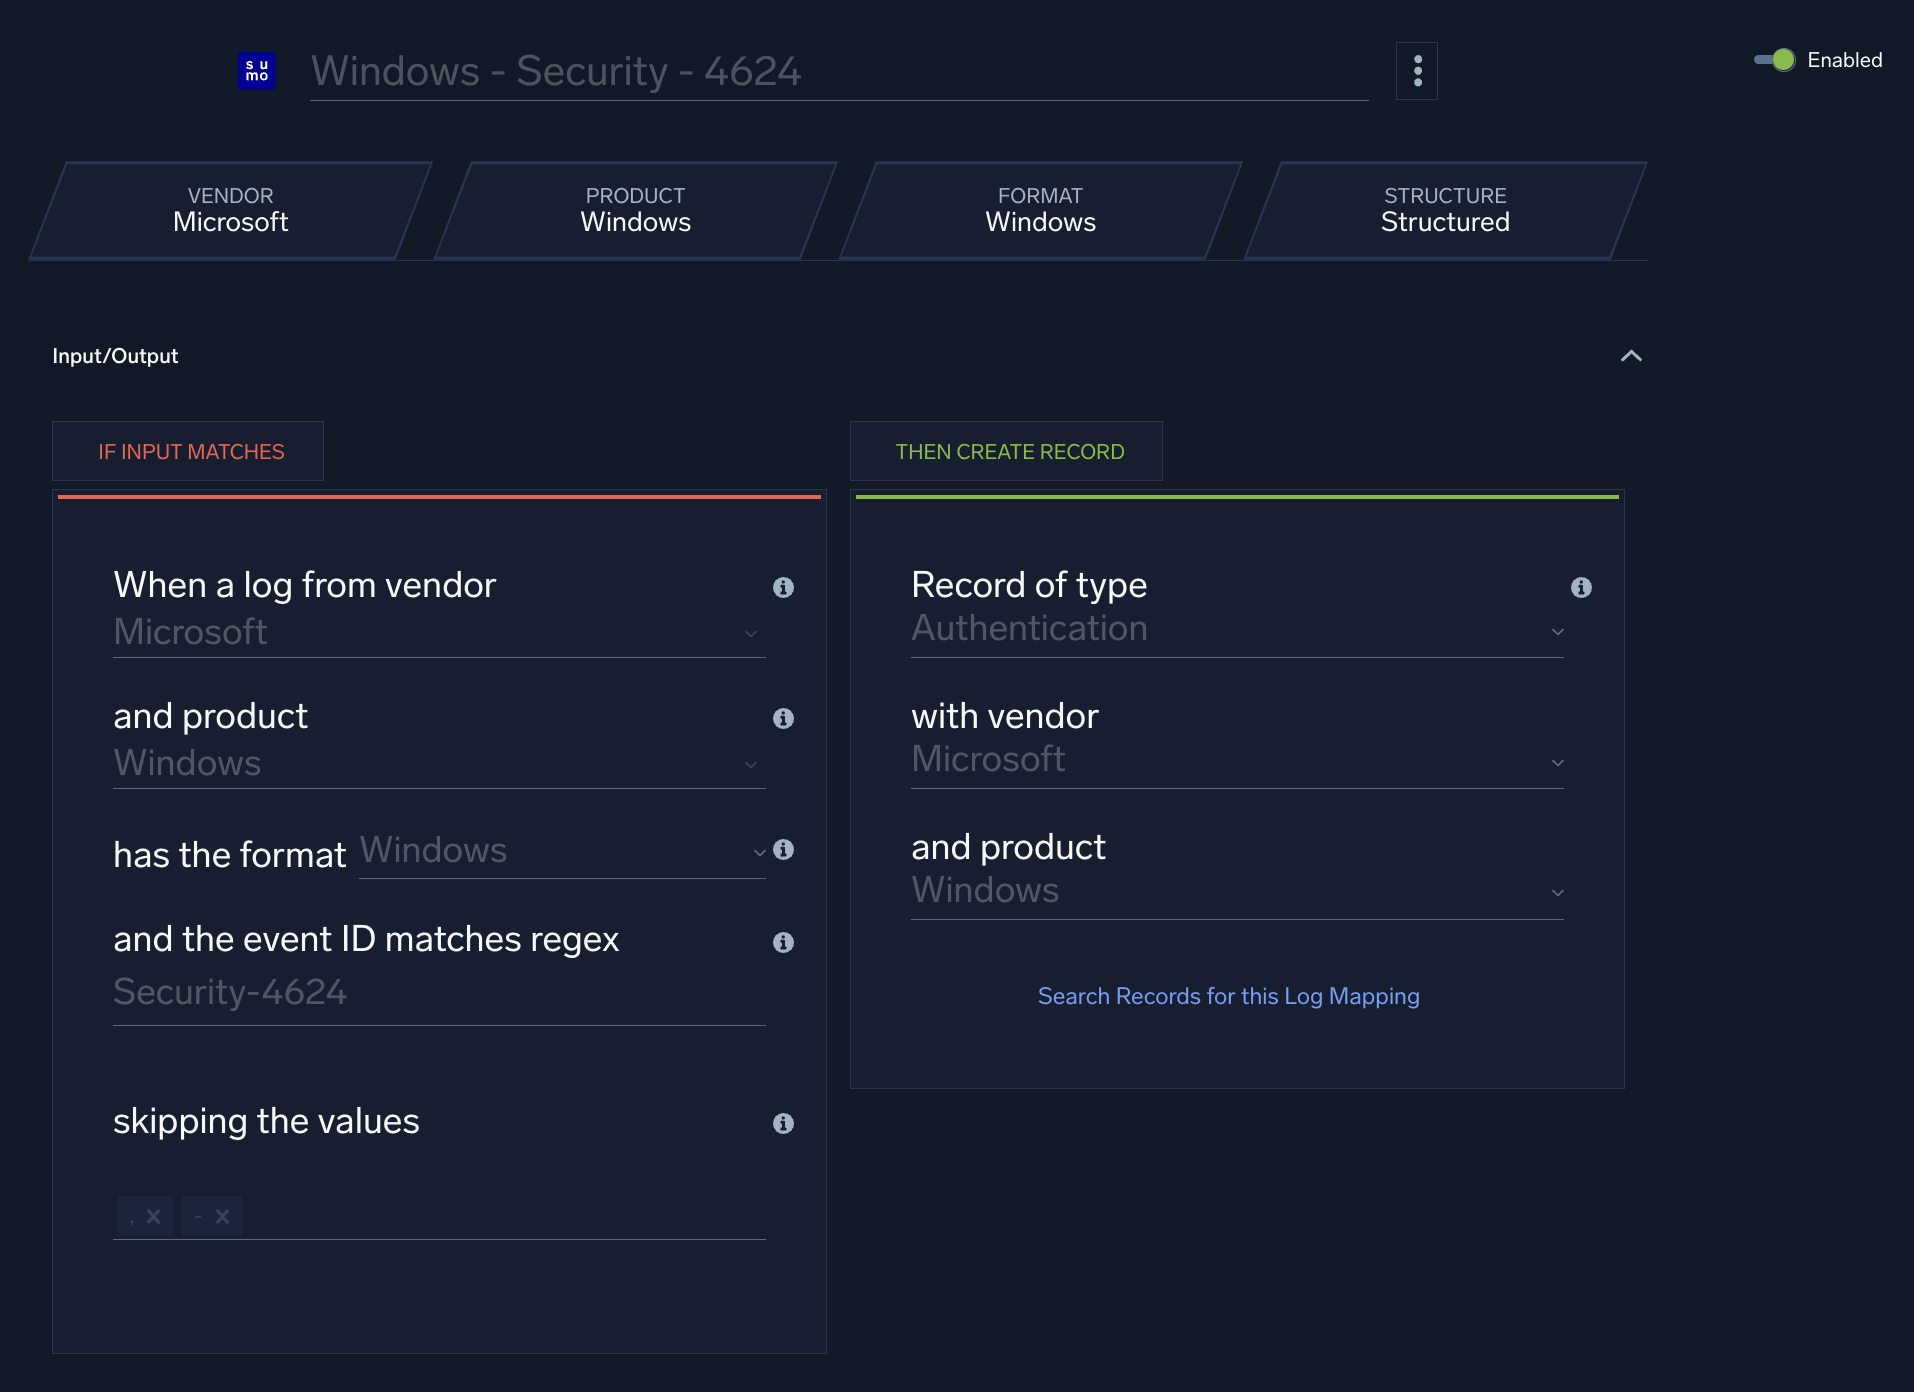
Task: Click info icon next to input 'and product'
Action: pos(783,719)
